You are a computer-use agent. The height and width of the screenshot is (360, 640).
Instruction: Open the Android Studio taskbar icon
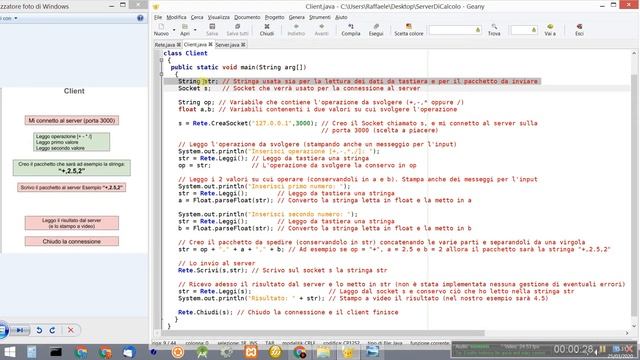tap(202, 352)
